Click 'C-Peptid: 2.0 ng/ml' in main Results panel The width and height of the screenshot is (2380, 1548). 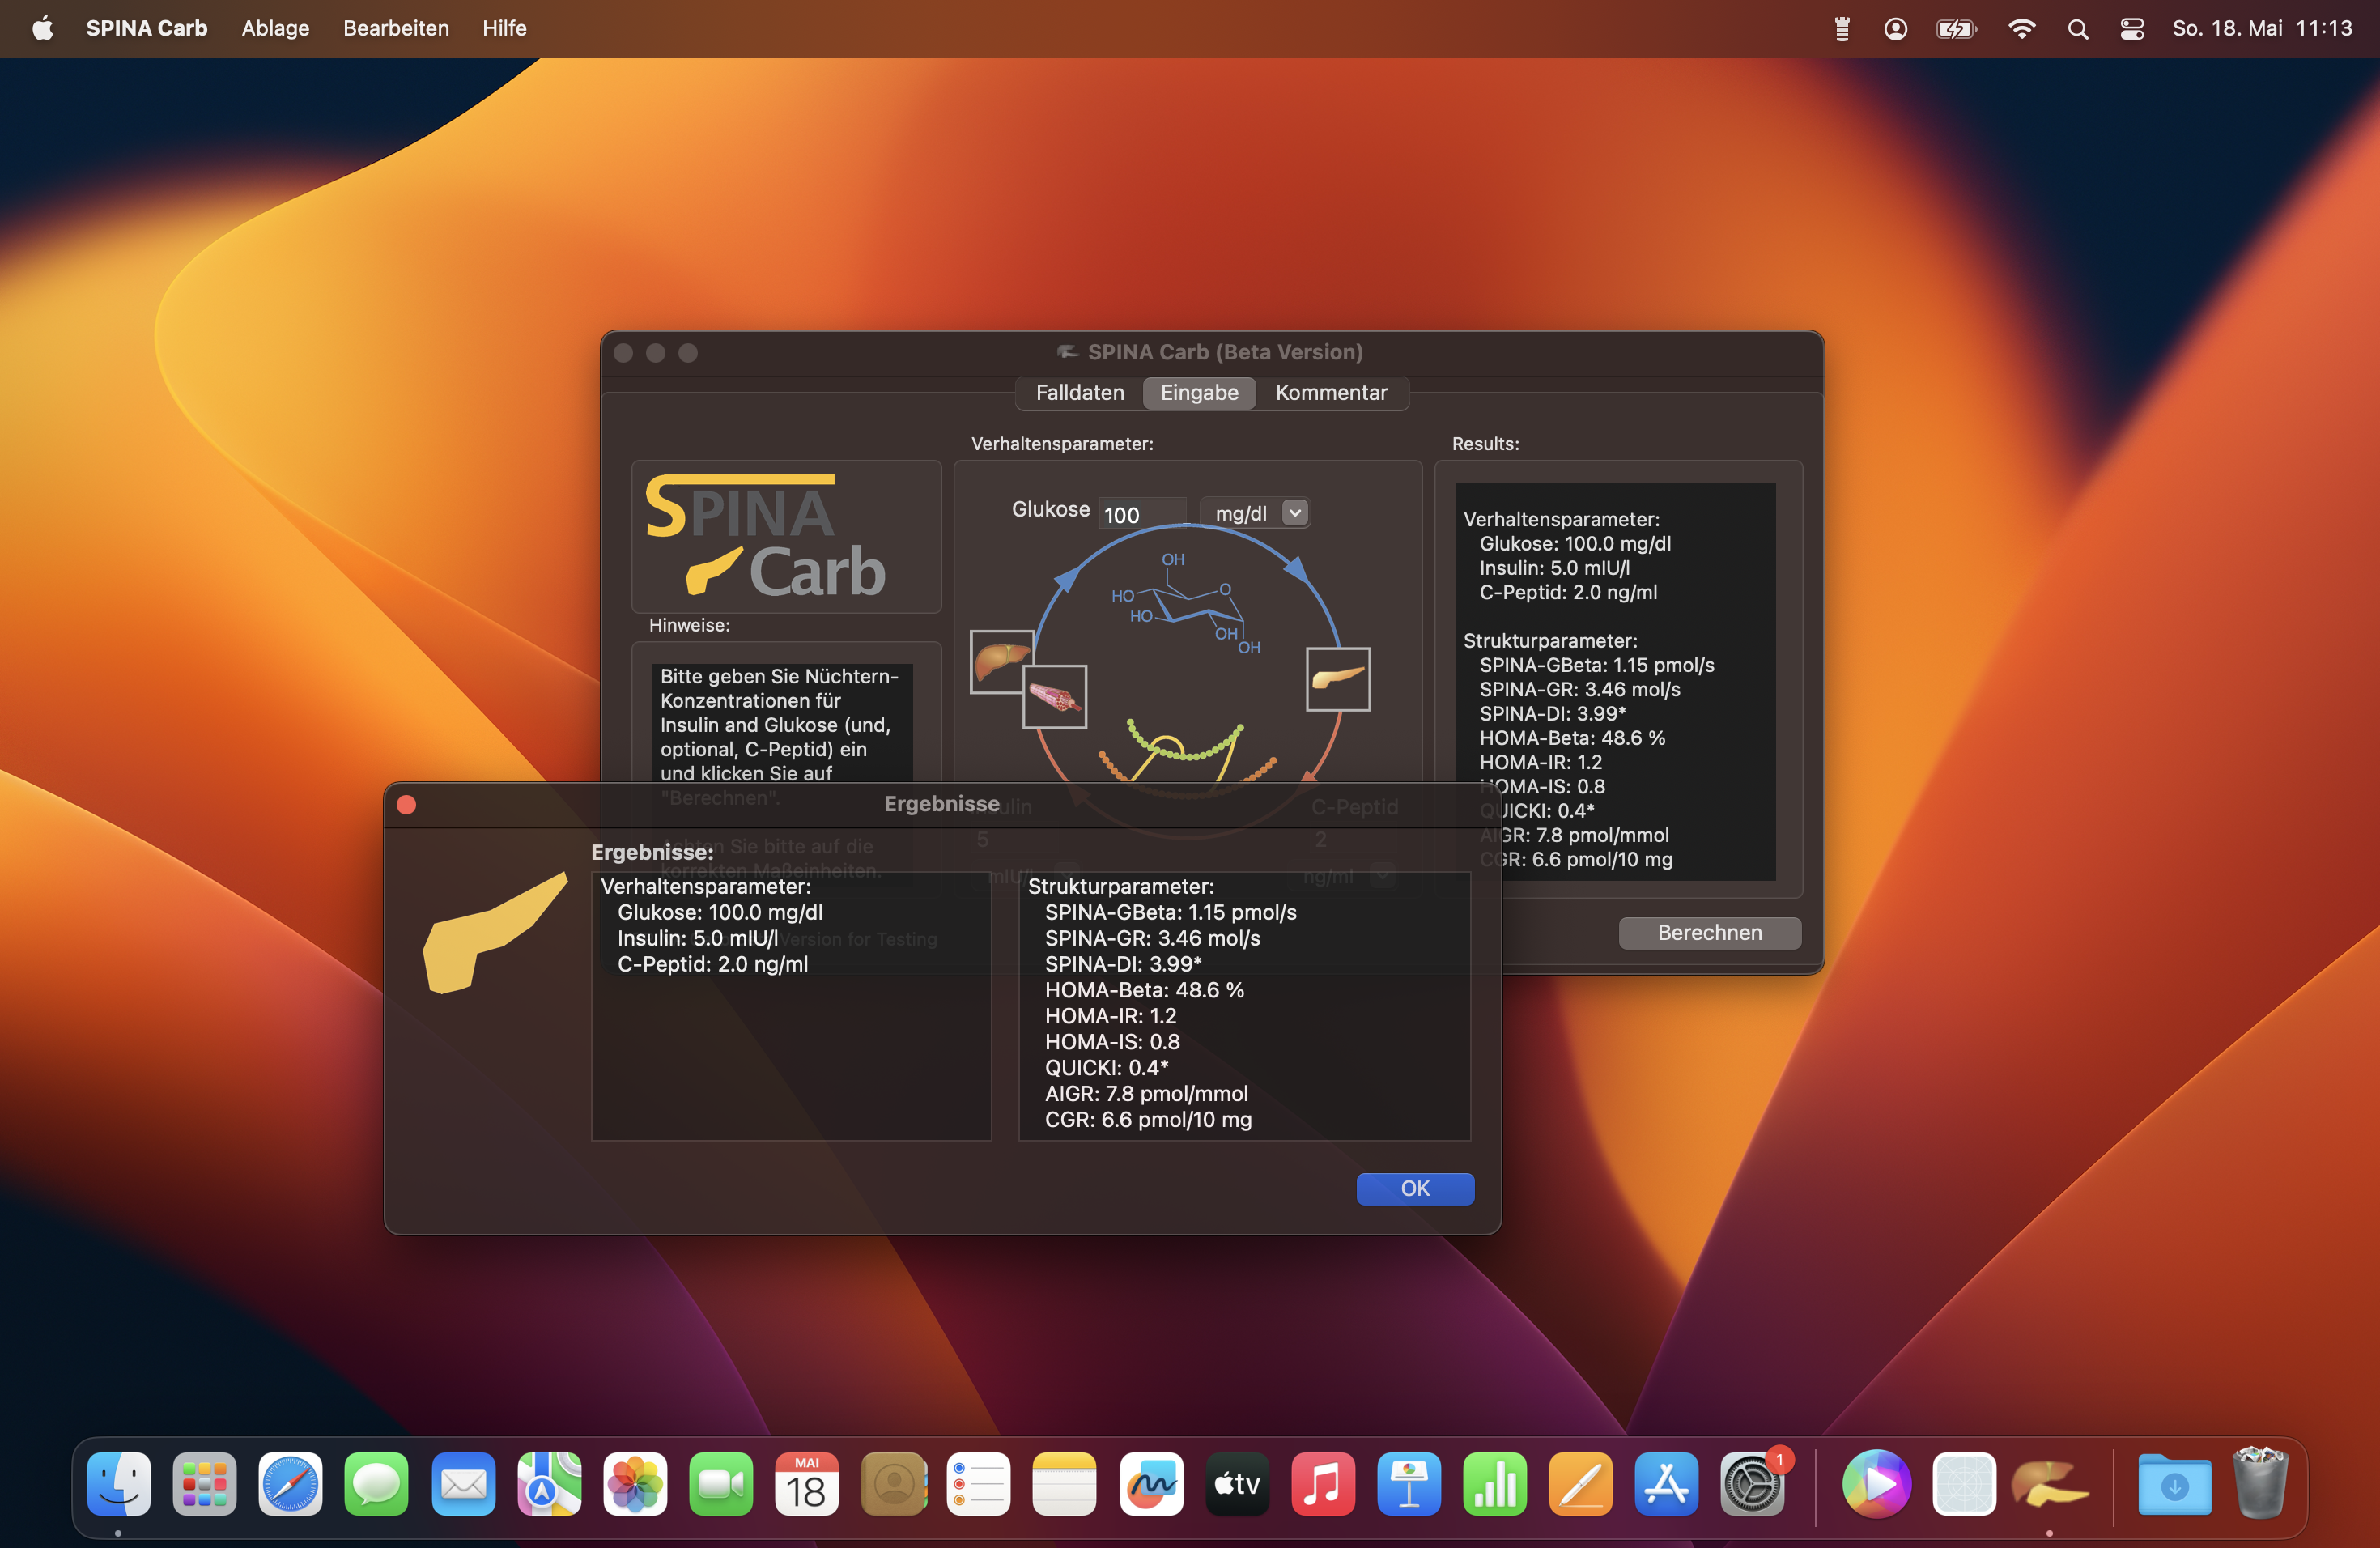pos(1568,592)
